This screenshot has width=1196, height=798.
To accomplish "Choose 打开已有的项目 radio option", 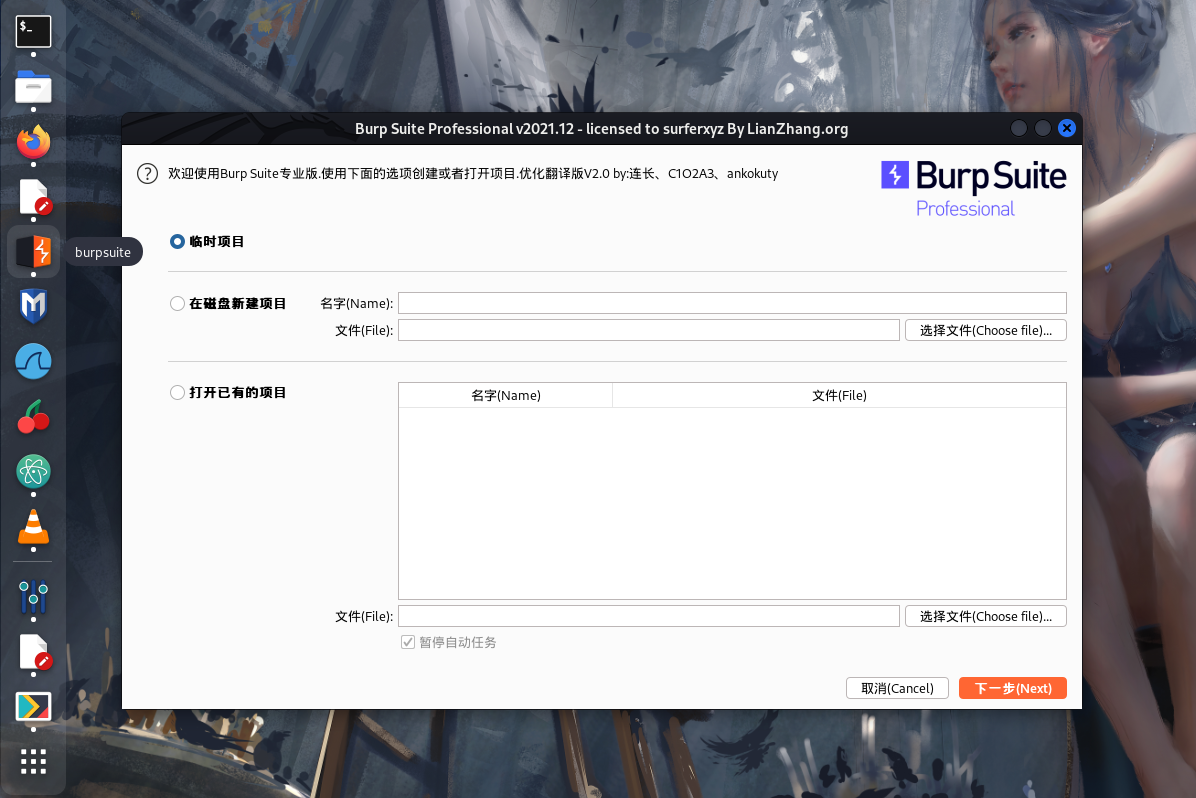I will coord(177,392).
